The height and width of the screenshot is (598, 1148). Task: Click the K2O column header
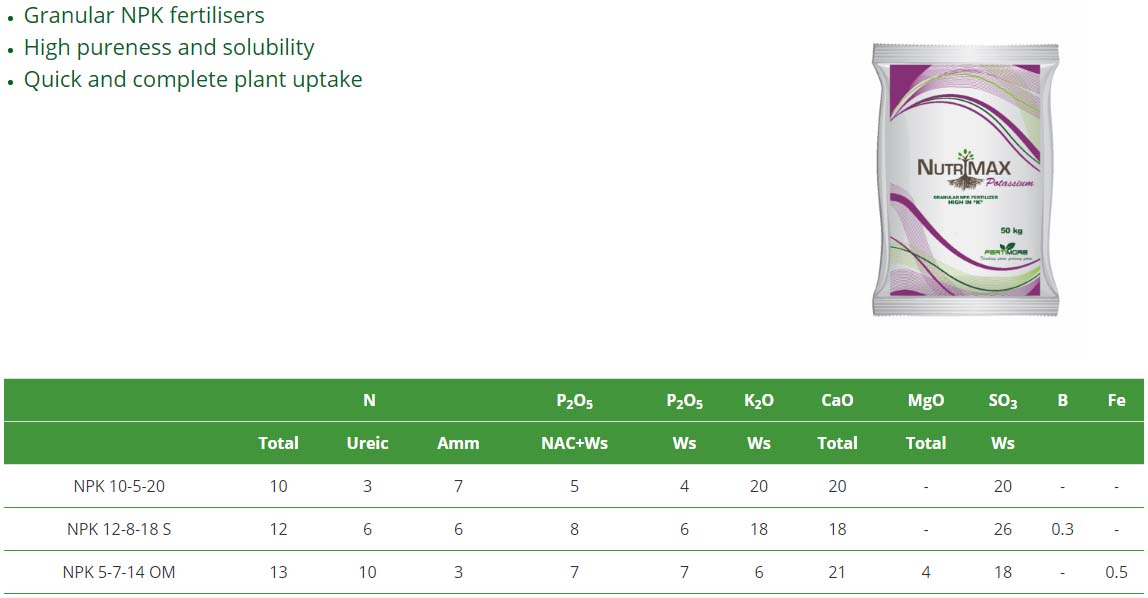pyautogui.click(x=759, y=400)
